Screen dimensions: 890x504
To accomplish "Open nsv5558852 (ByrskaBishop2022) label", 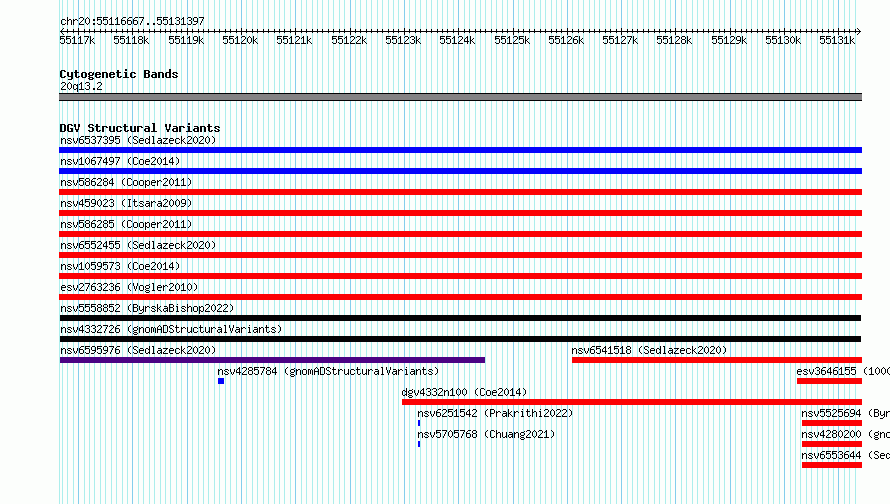I will 147,308.
